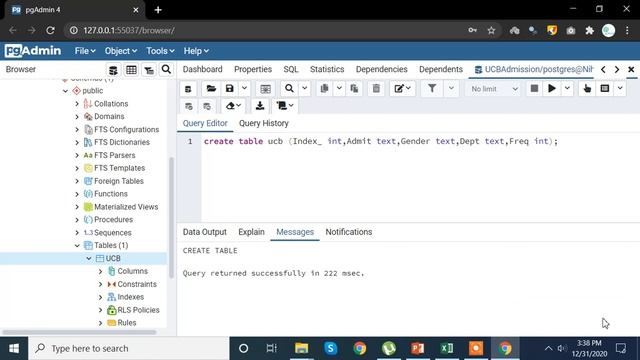640x360 pixels.
Task: Open the copy options dropdown arrow
Action: 339,89
